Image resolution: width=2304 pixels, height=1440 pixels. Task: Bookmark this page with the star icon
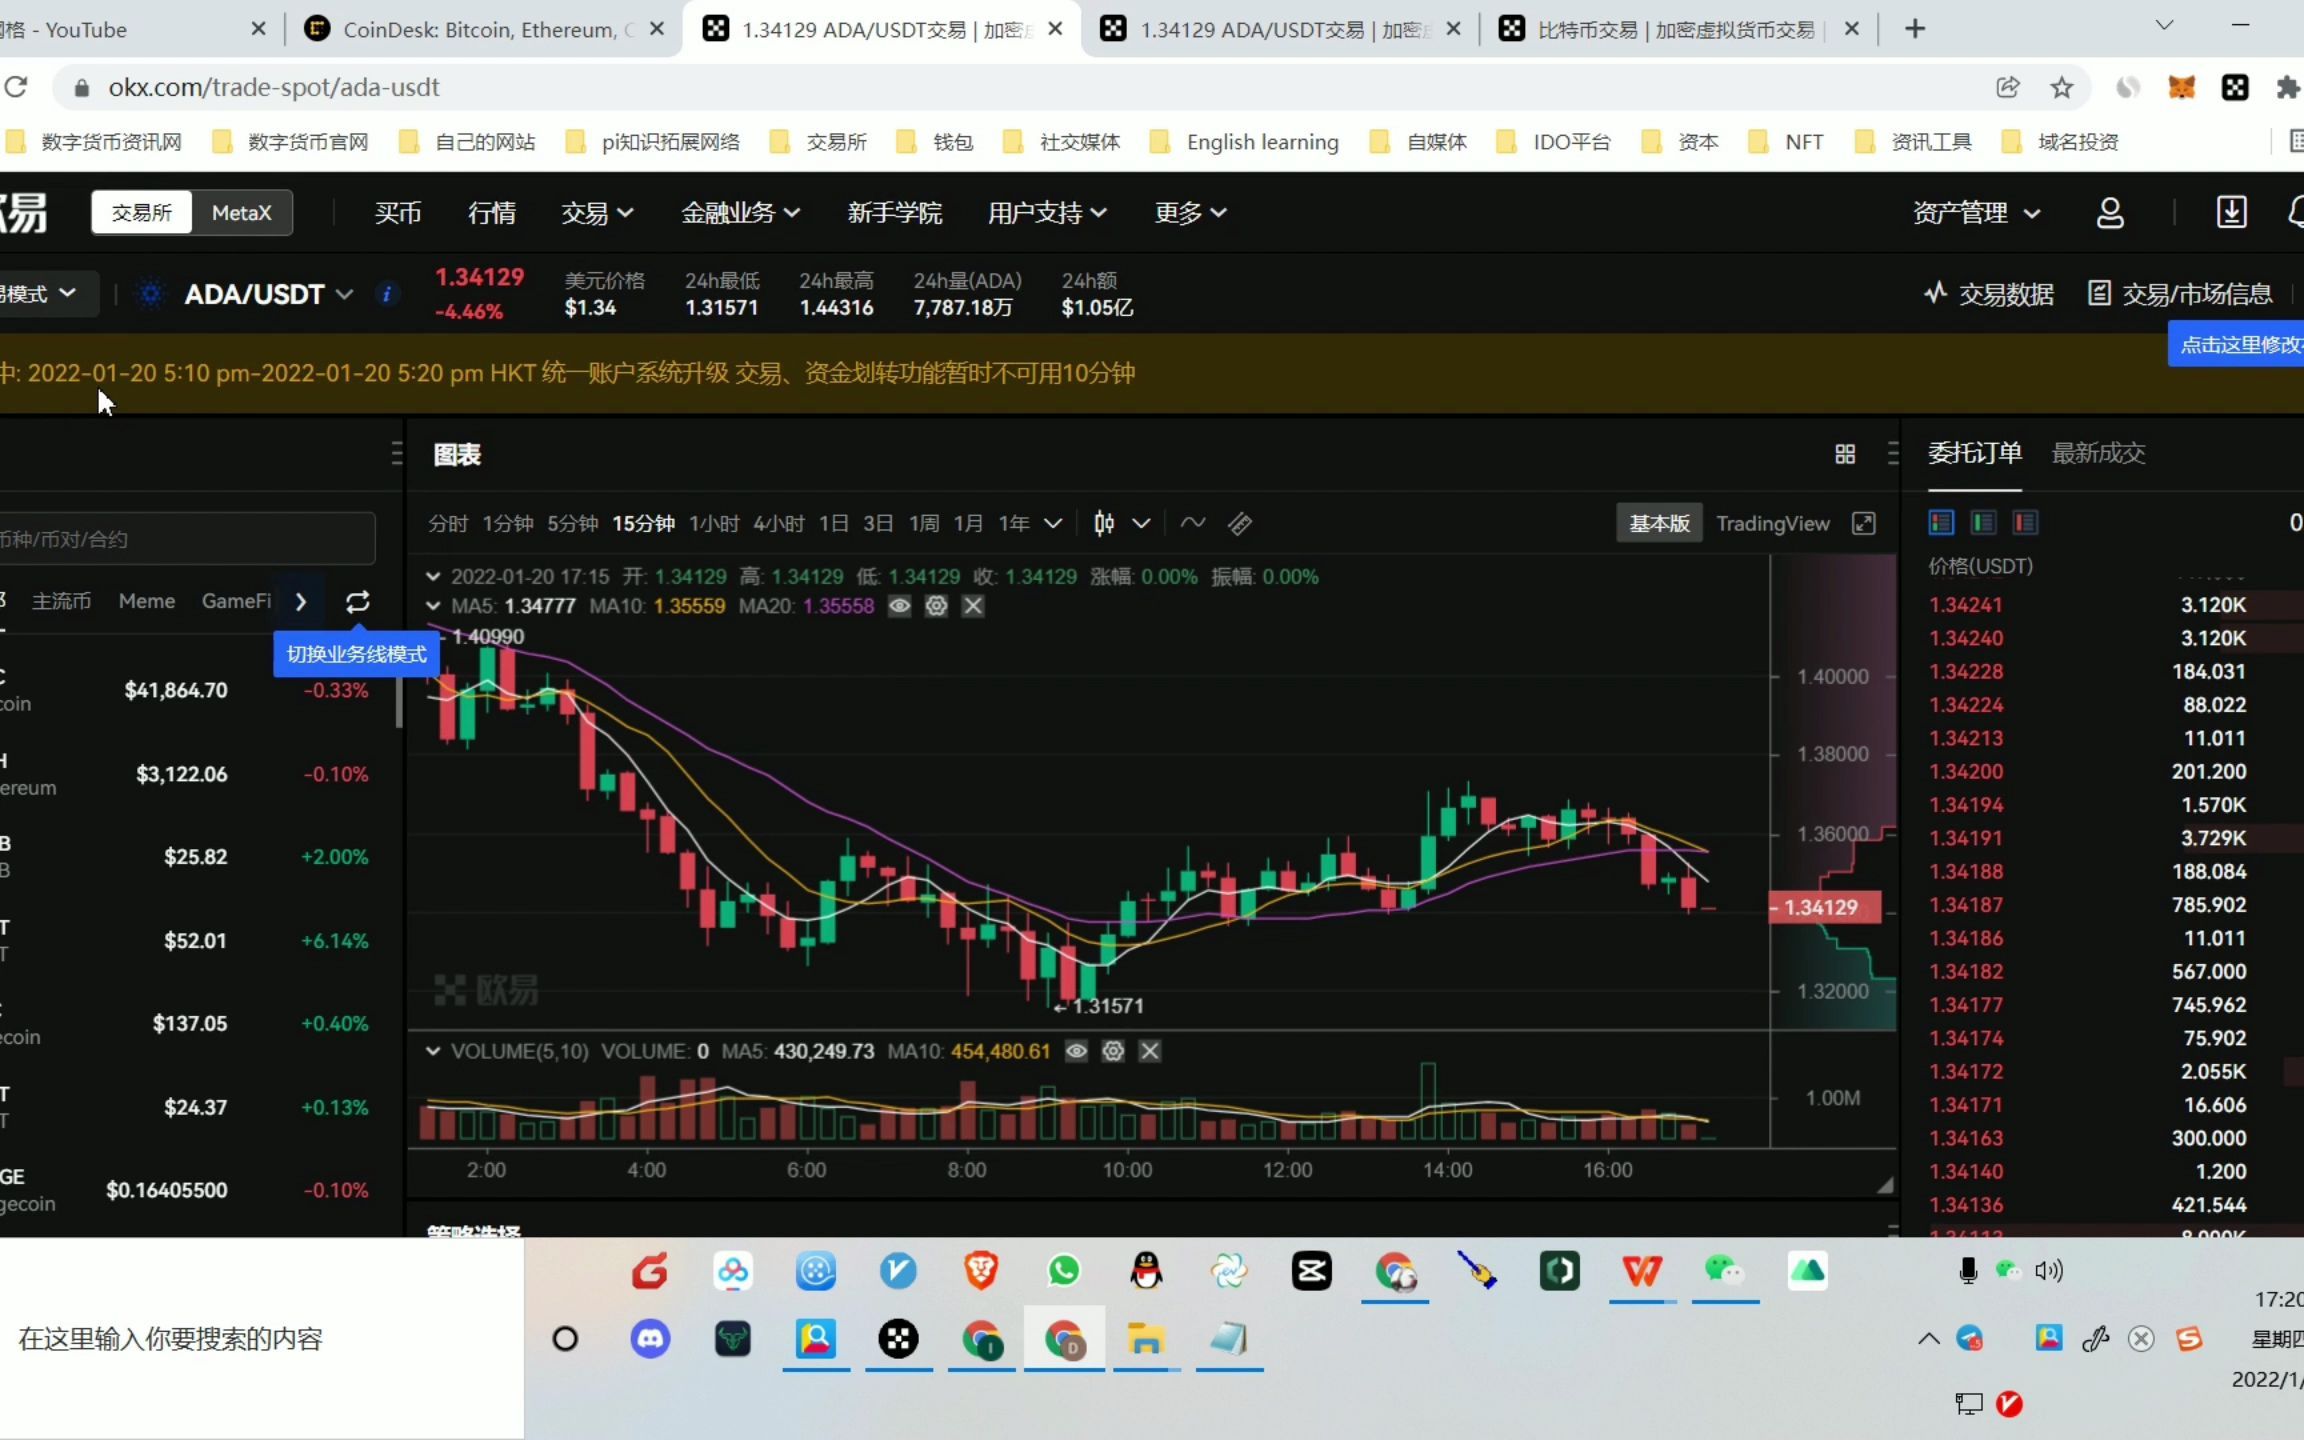click(2062, 88)
